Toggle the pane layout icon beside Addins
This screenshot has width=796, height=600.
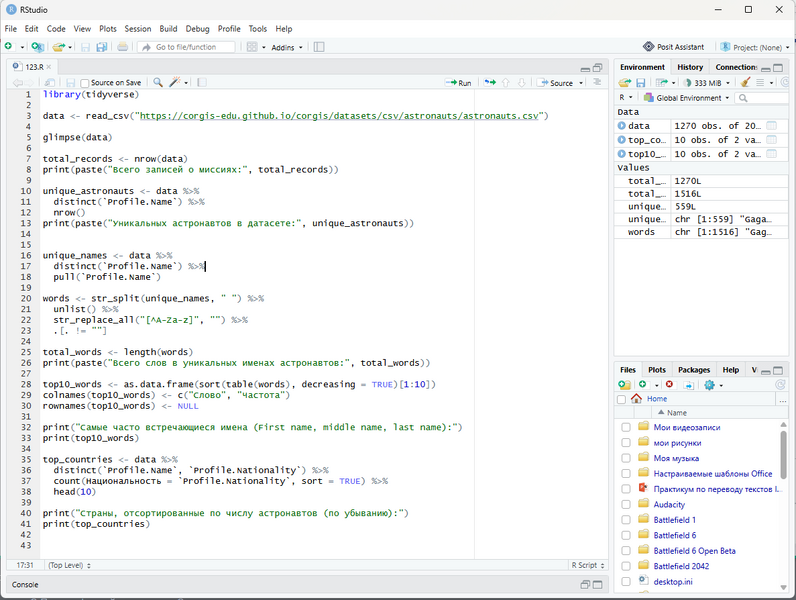click(x=319, y=47)
